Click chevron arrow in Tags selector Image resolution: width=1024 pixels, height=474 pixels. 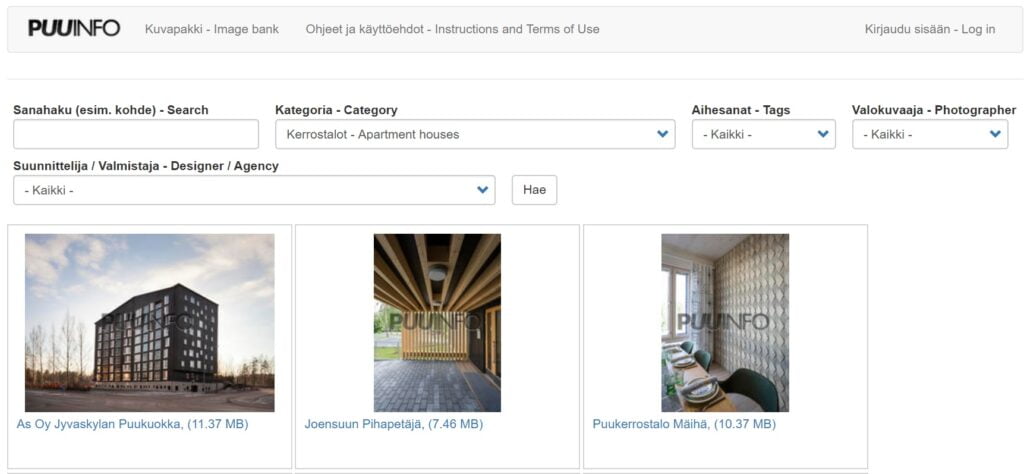click(823, 134)
